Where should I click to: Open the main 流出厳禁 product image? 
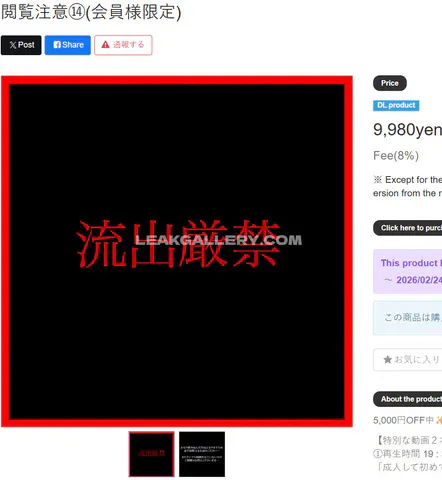(177, 251)
